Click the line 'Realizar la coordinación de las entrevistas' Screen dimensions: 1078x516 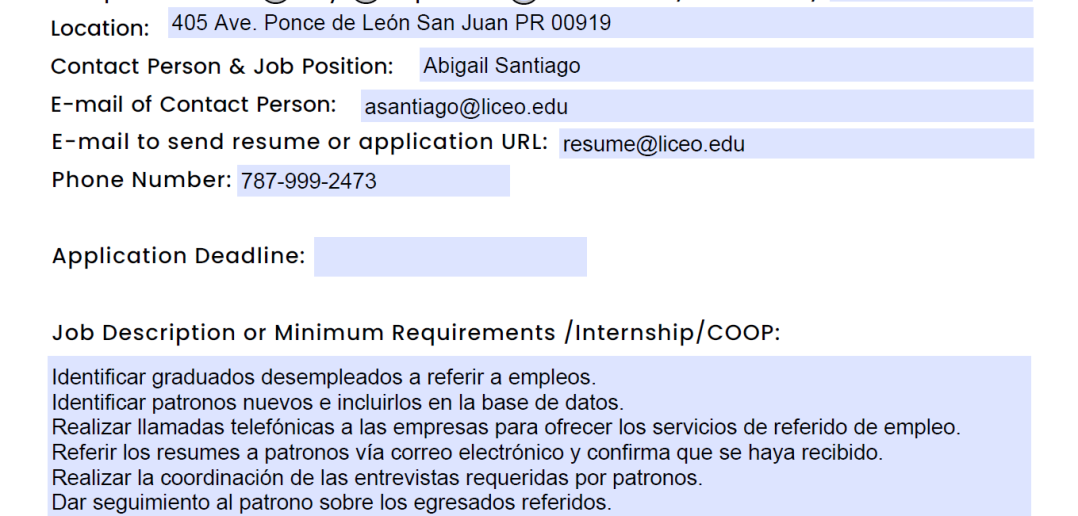pos(377,477)
